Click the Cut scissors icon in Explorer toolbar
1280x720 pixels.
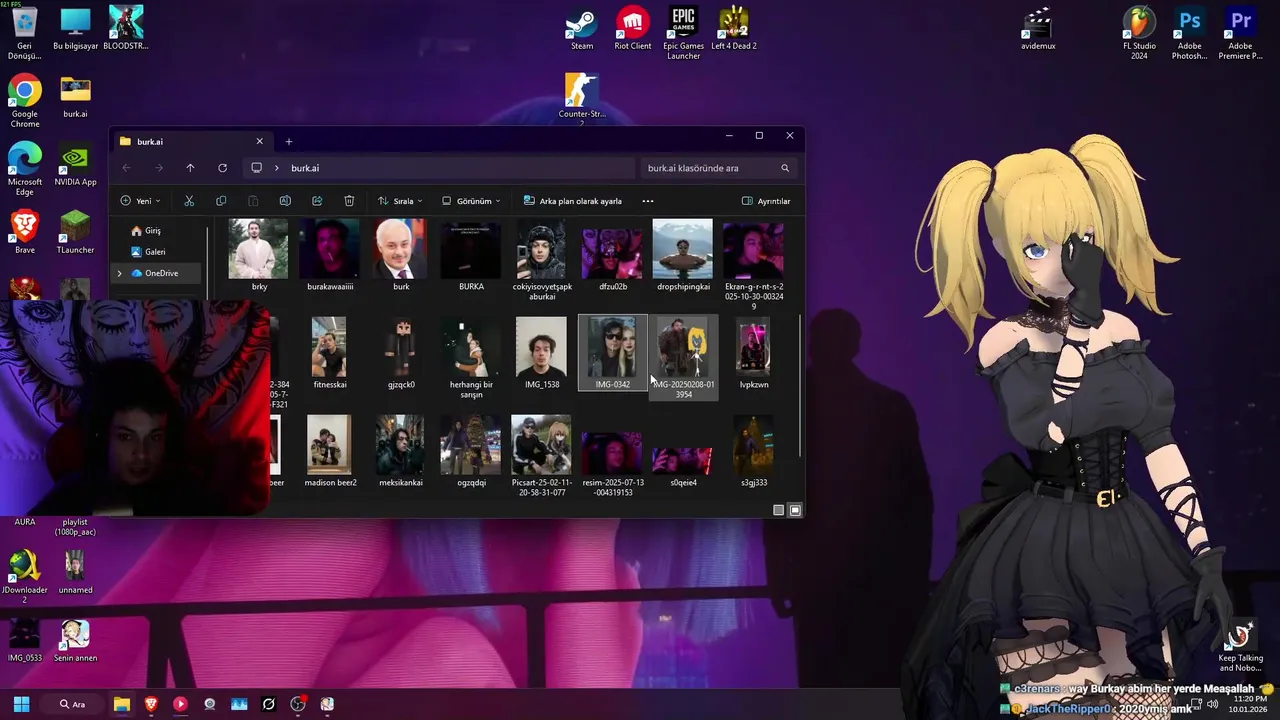point(189,201)
